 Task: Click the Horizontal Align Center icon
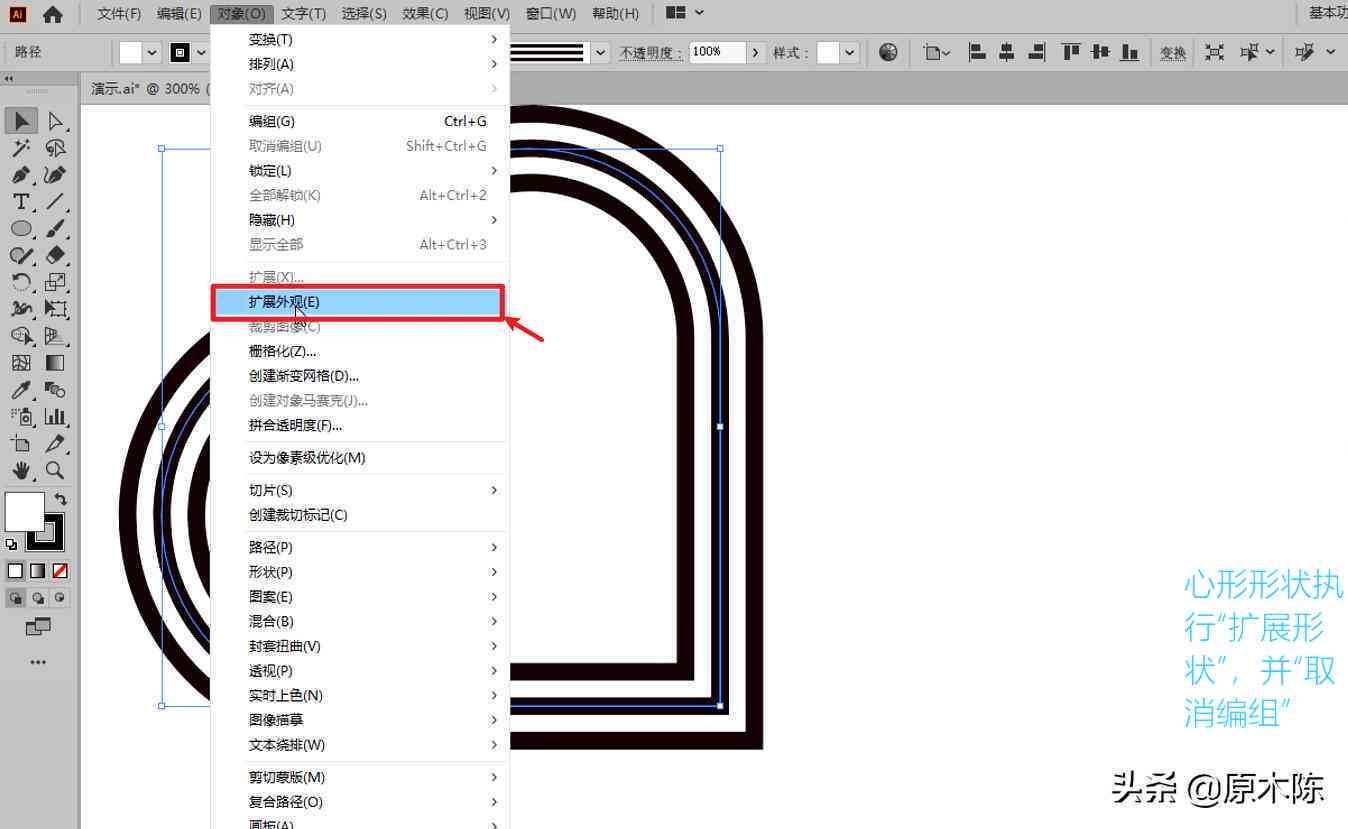click(1007, 52)
